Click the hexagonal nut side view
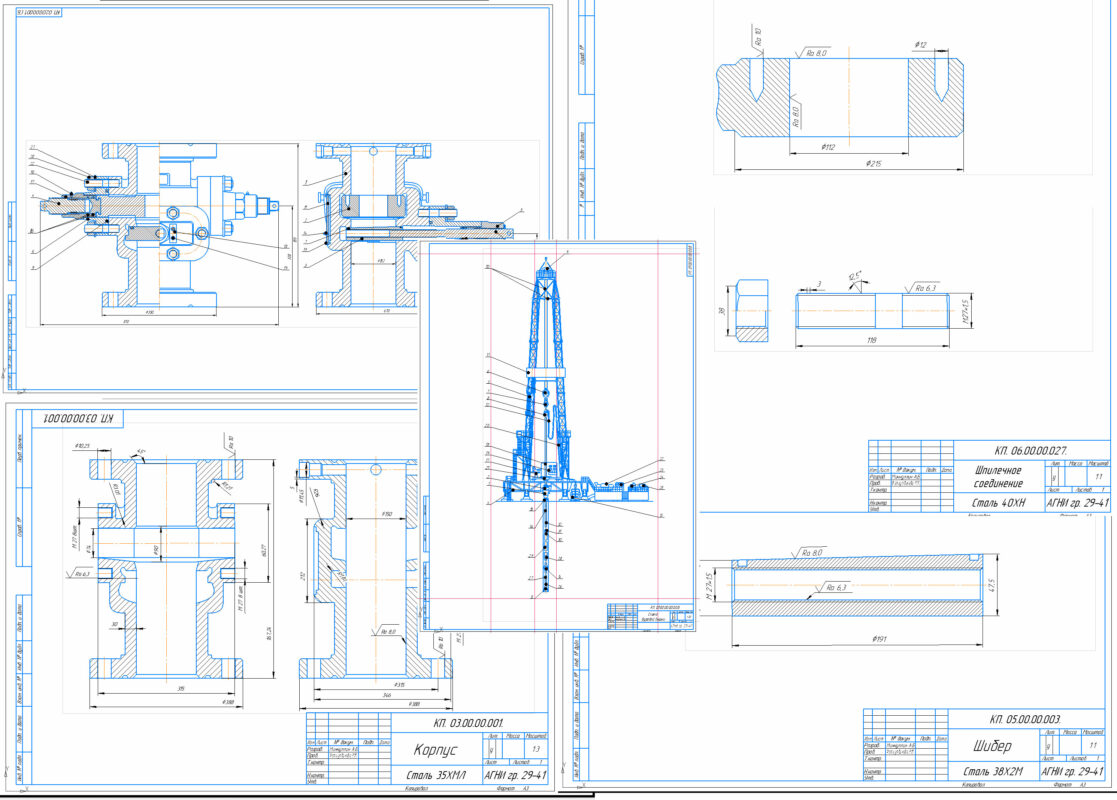The image size is (1117, 800). click(752, 309)
